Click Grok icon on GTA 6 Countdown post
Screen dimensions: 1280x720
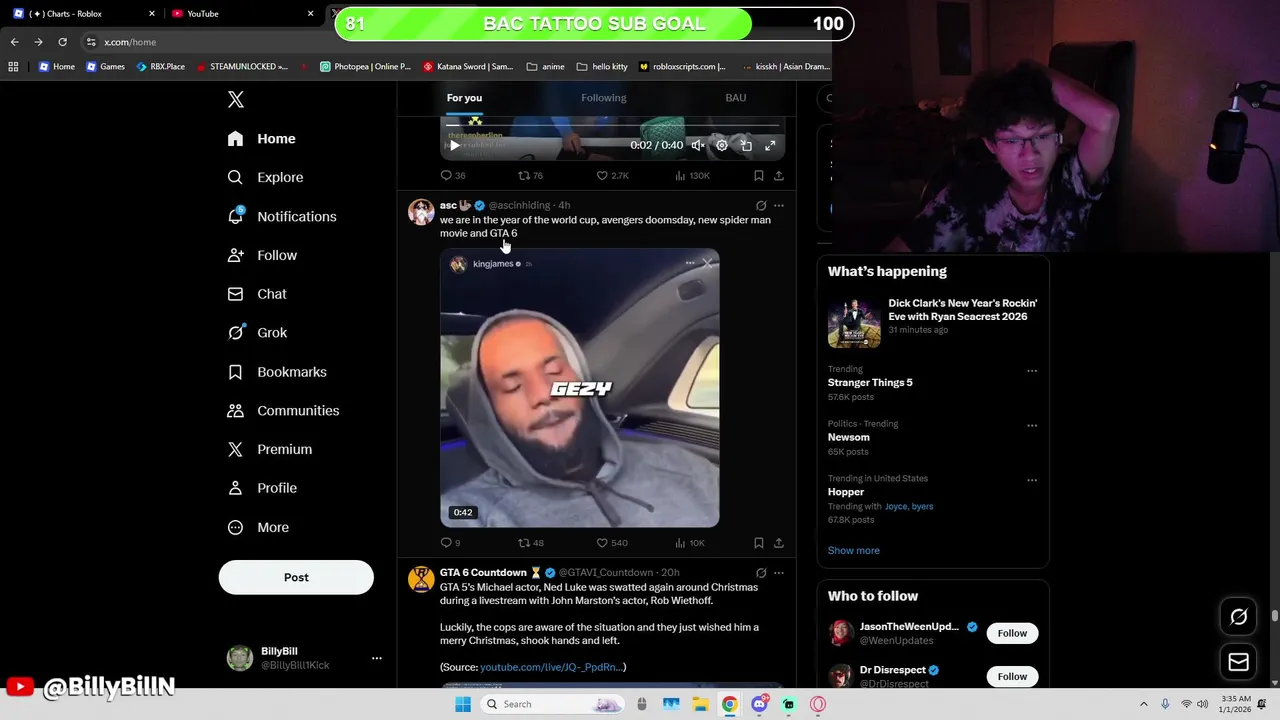click(x=761, y=573)
